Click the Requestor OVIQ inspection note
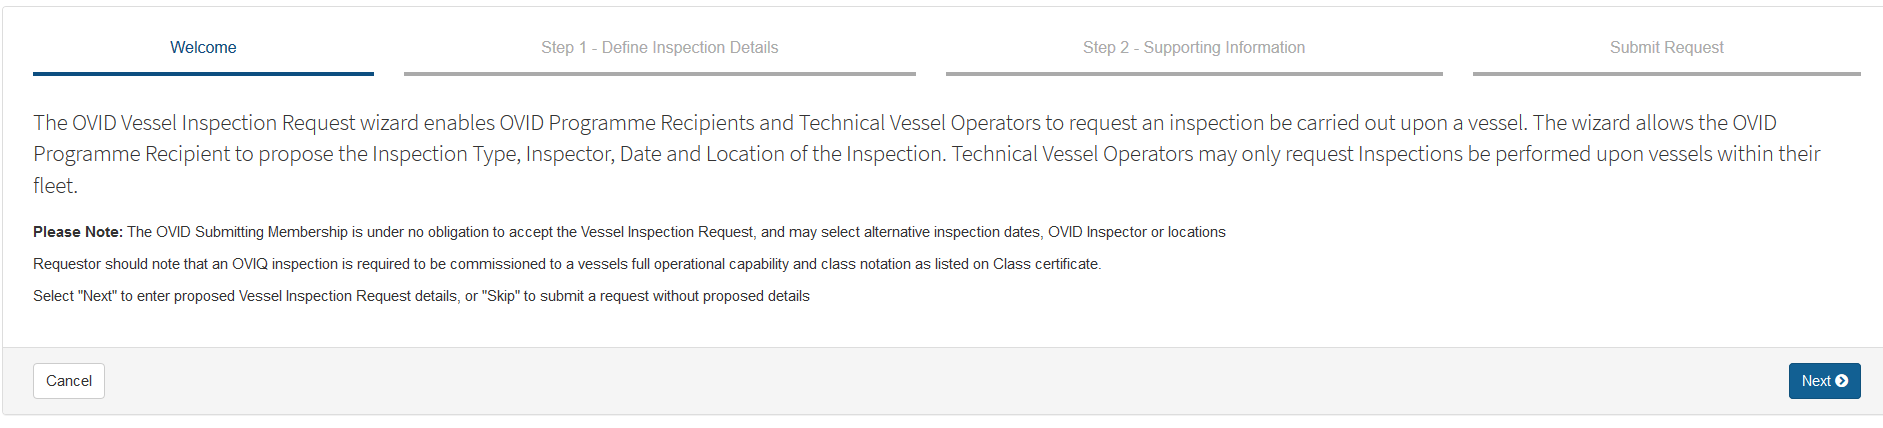Screen dimensions: 1883x428 click(567, 264)
